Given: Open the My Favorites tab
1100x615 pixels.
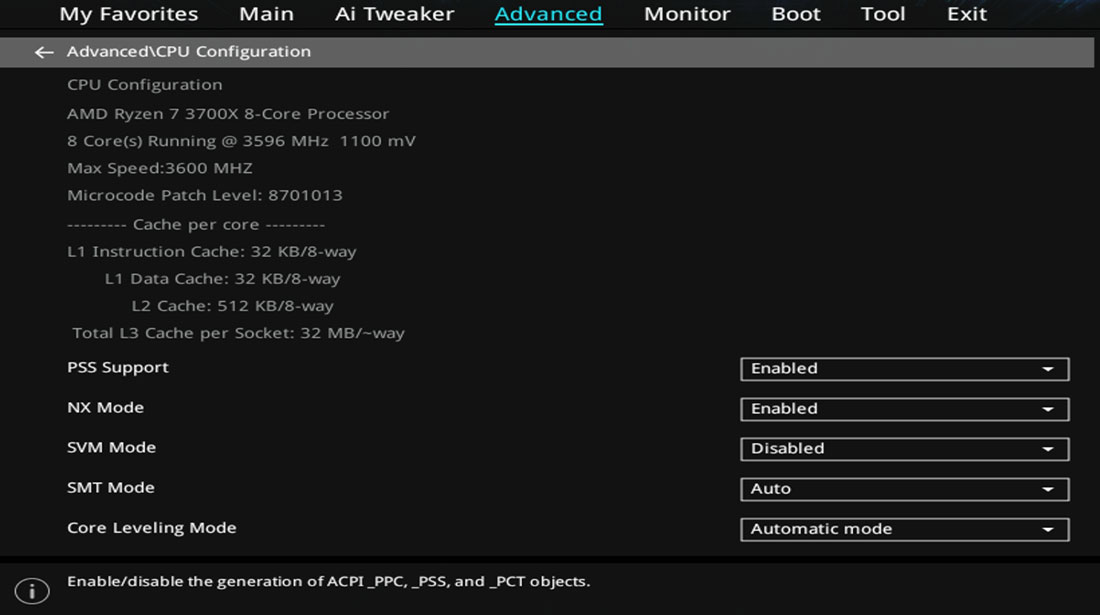Looking at the screenshot, I should pyautogui.click(x=129, y=14).
